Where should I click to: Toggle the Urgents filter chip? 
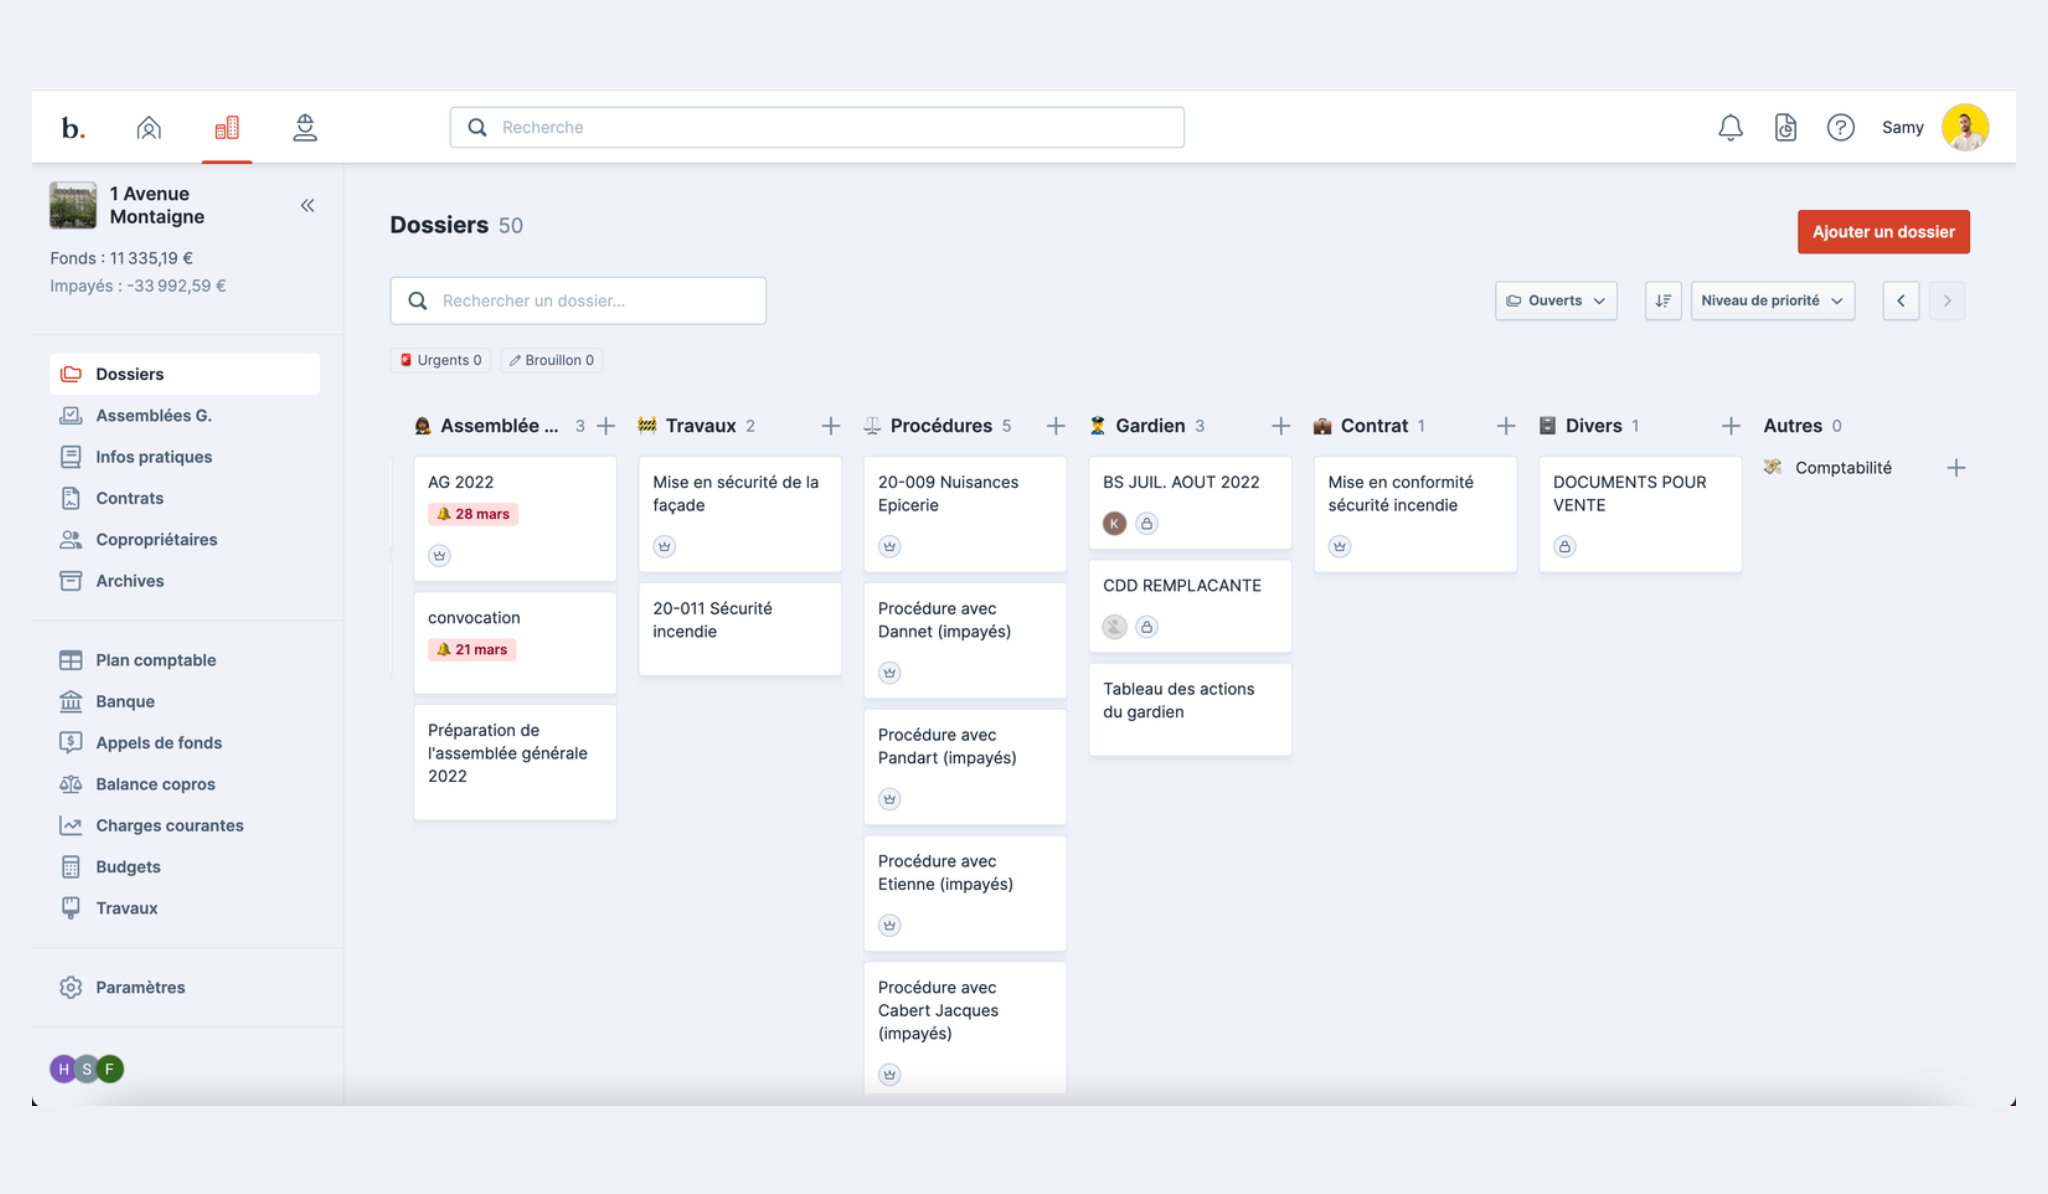[x=440, y=360]
